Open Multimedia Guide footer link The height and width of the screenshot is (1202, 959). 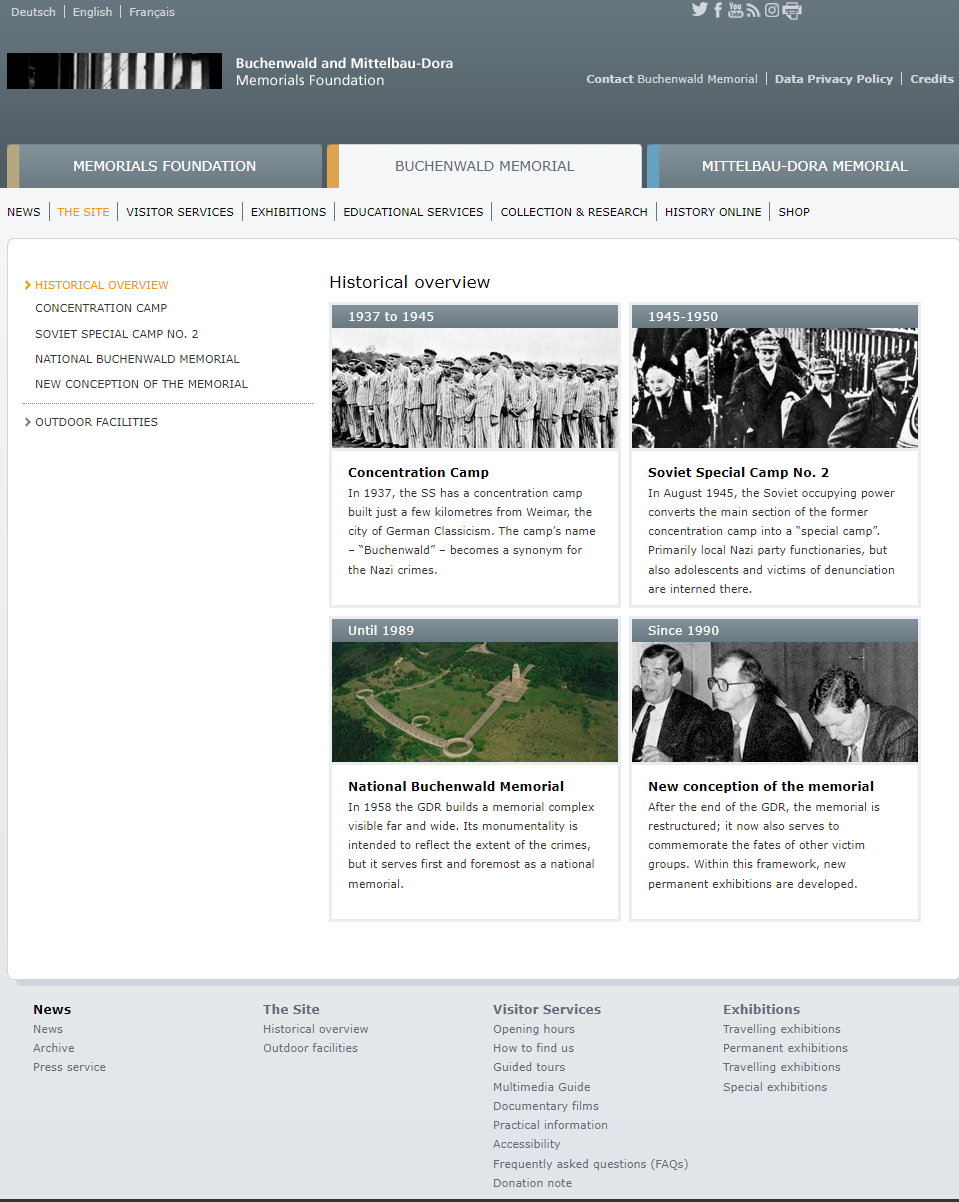tap(542, 1087)
